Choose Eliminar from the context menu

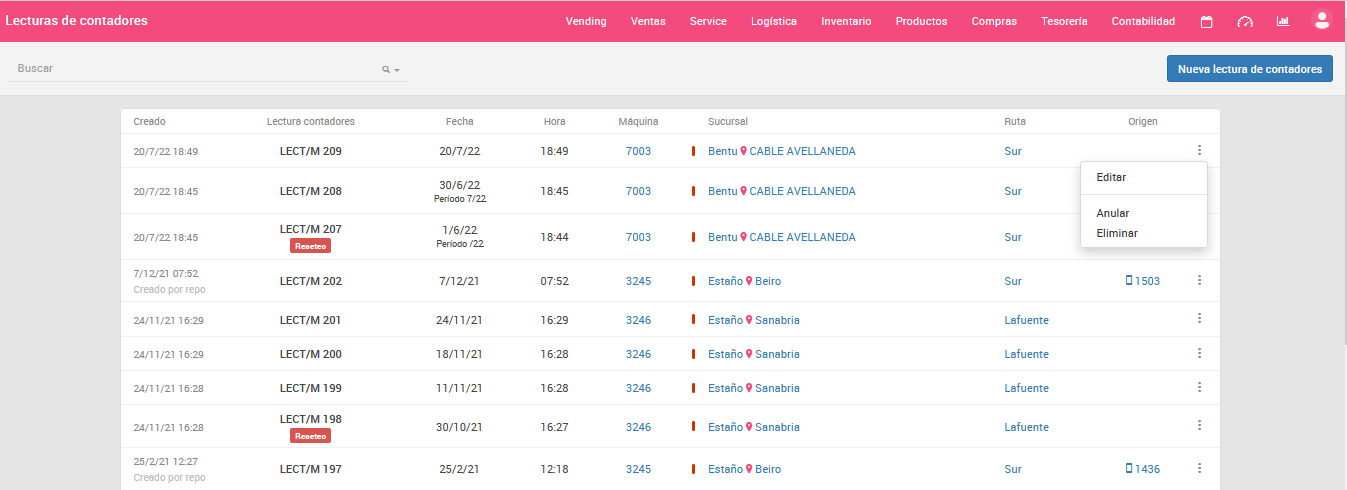click(1117, 233)
